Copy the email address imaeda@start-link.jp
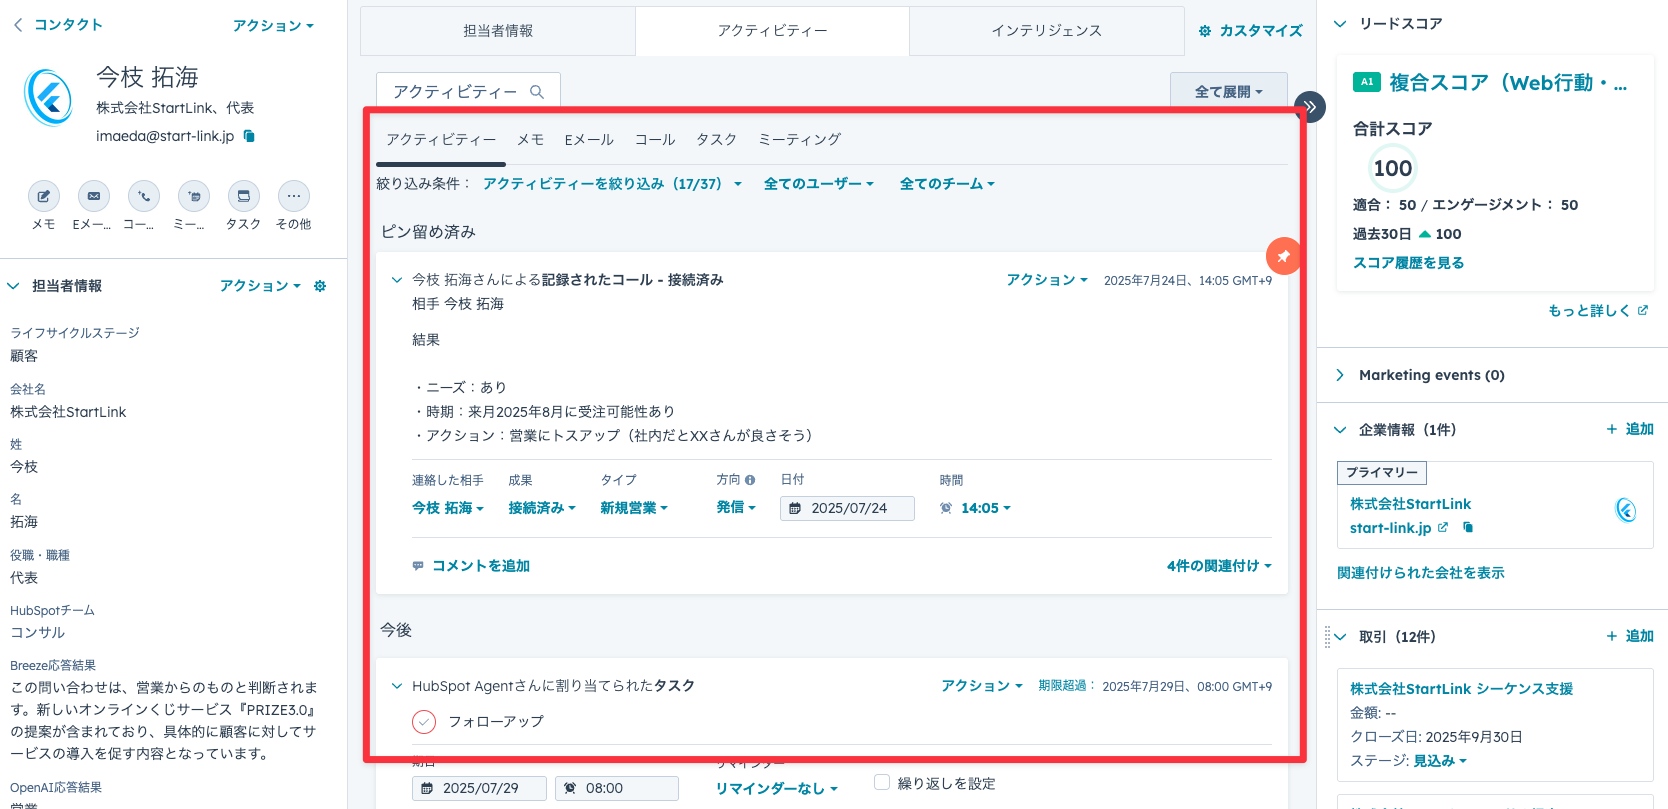Viewport: 1668px width, 809px height. (x=250, y=136)
